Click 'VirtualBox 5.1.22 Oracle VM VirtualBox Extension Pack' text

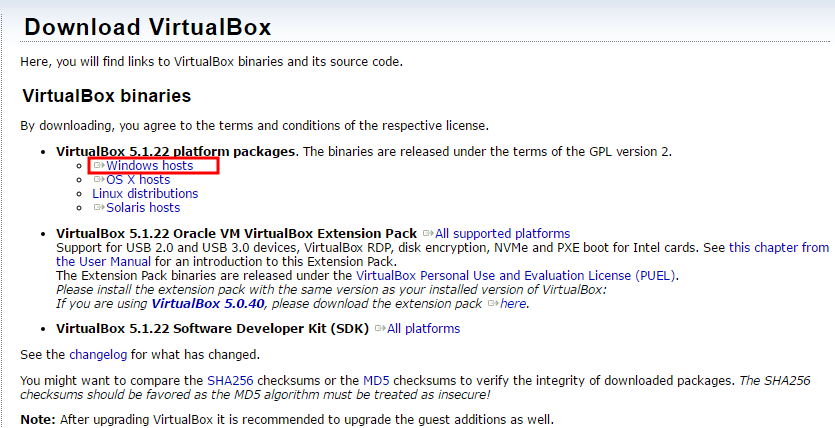click(x=236, y=234)
